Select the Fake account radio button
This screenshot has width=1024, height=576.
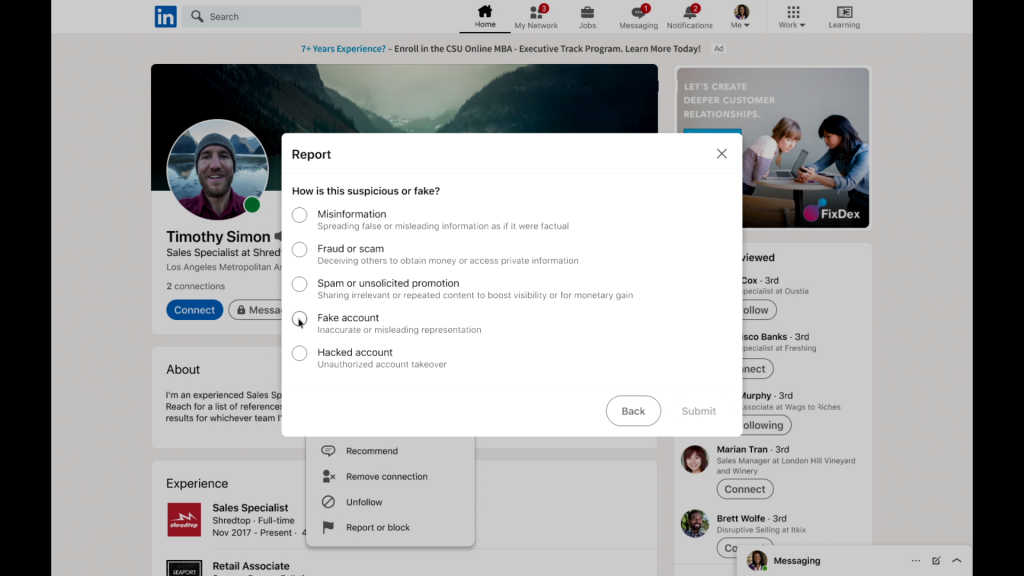(299, 319)
